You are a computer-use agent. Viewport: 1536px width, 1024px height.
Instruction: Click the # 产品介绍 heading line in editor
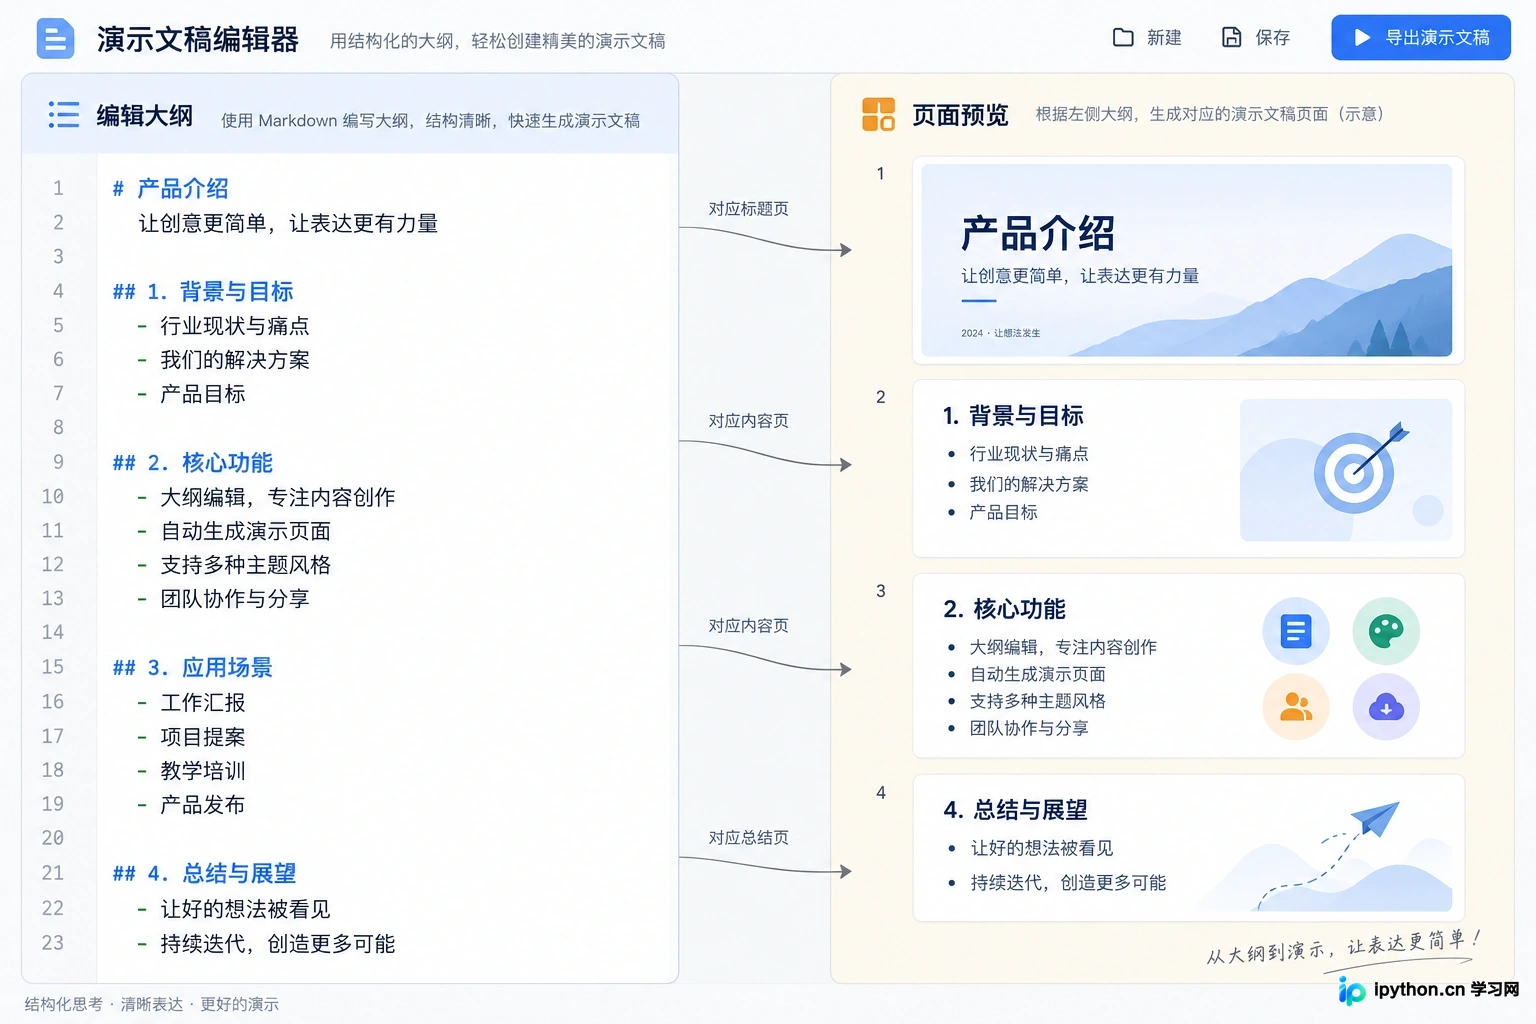[171, 188]
